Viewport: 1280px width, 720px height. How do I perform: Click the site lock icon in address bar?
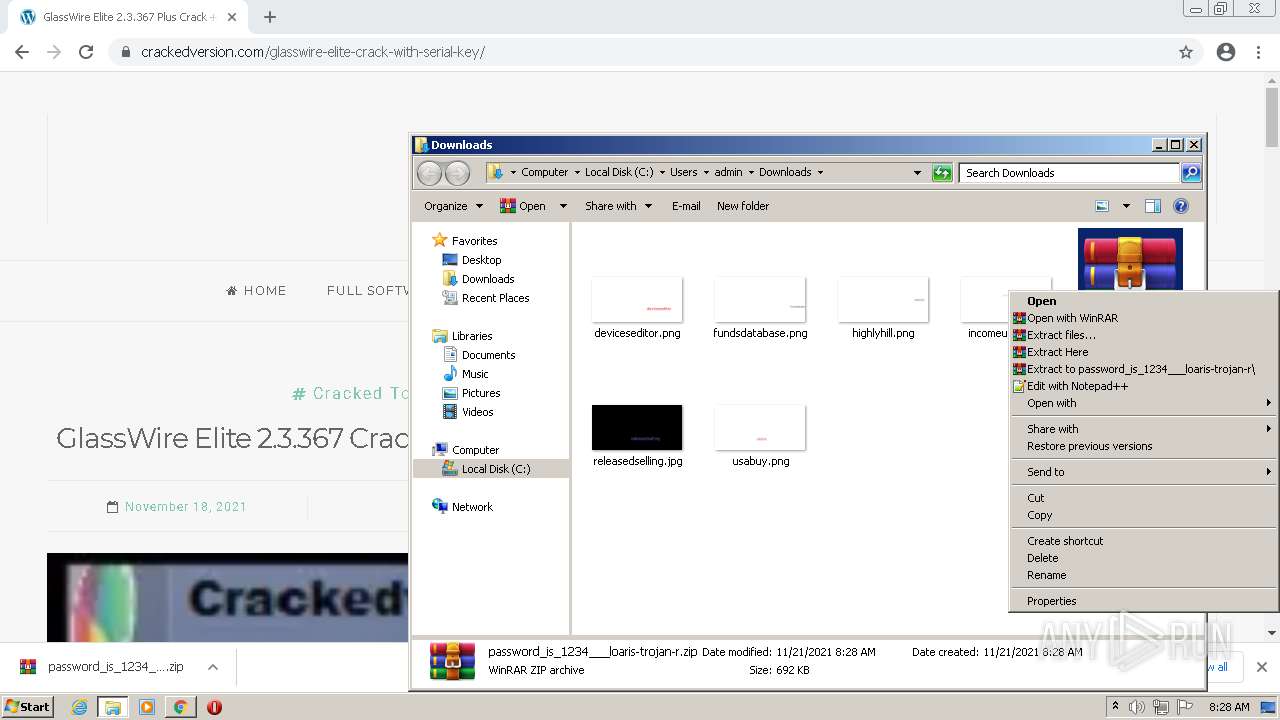pos(126,52)
